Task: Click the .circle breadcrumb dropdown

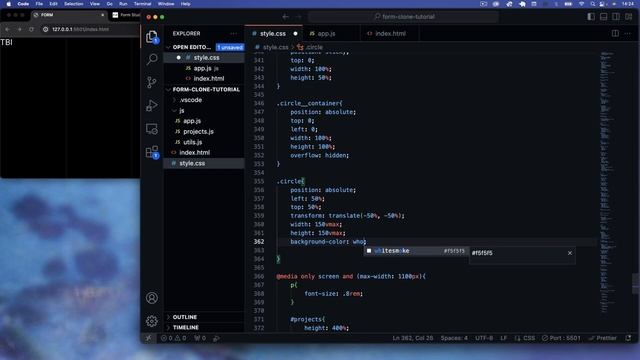Action: [311, 47]
